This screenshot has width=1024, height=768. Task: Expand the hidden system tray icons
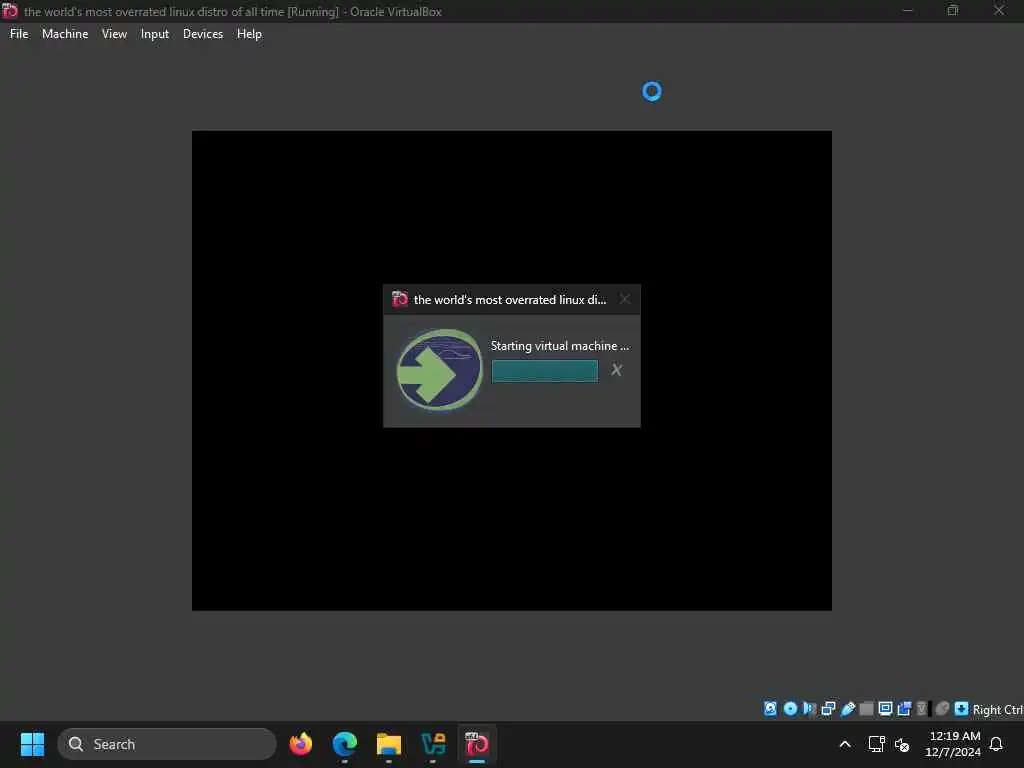click(844, 744)
